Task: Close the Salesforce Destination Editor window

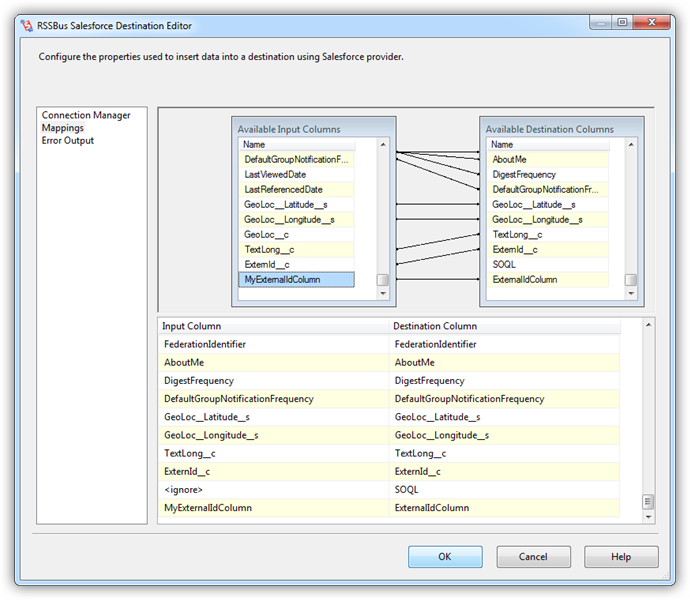Action: click(x=652, y=22)
